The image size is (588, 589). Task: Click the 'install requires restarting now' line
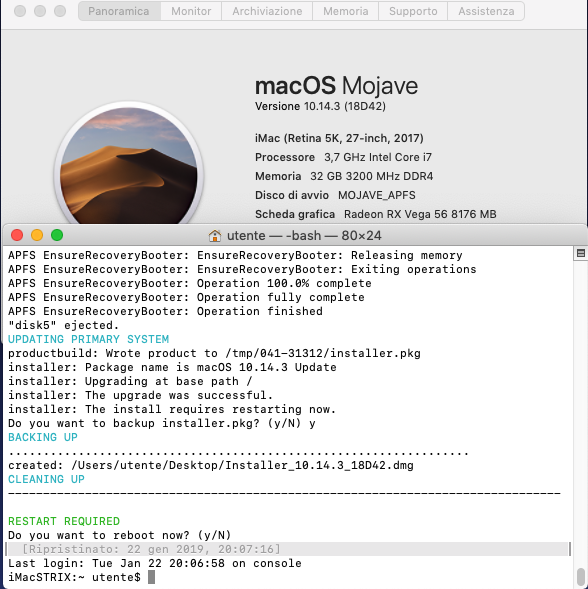(x=172, y=409)
